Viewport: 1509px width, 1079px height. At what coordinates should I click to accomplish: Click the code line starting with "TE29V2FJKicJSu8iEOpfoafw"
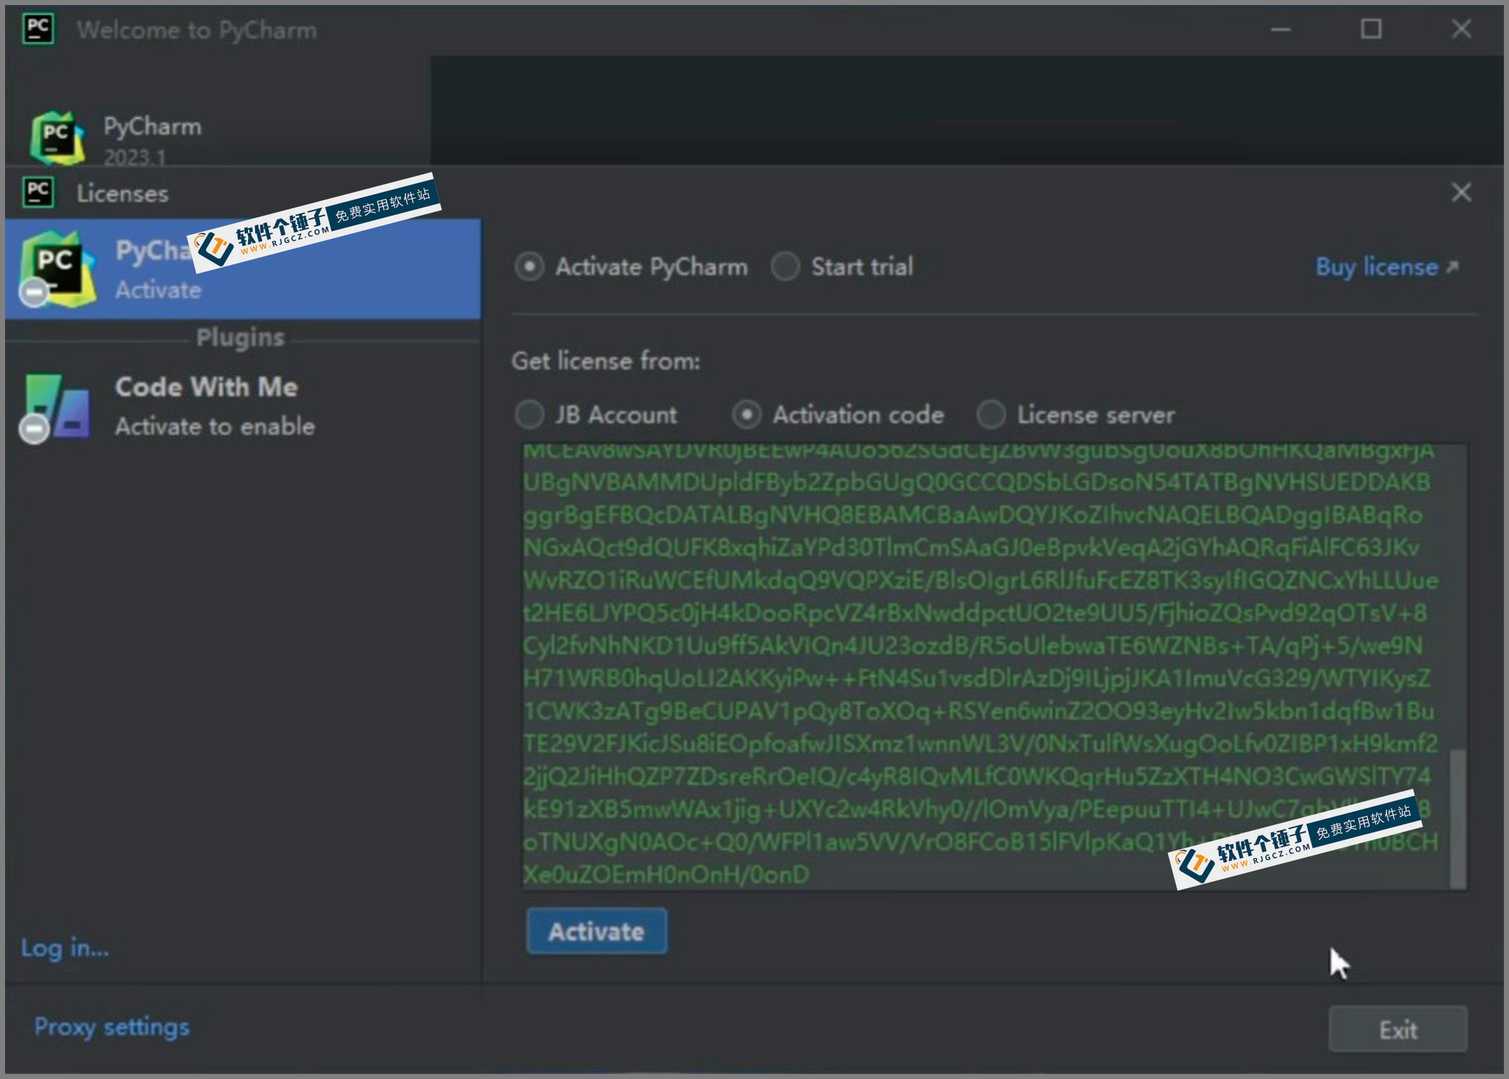point(981,743)
